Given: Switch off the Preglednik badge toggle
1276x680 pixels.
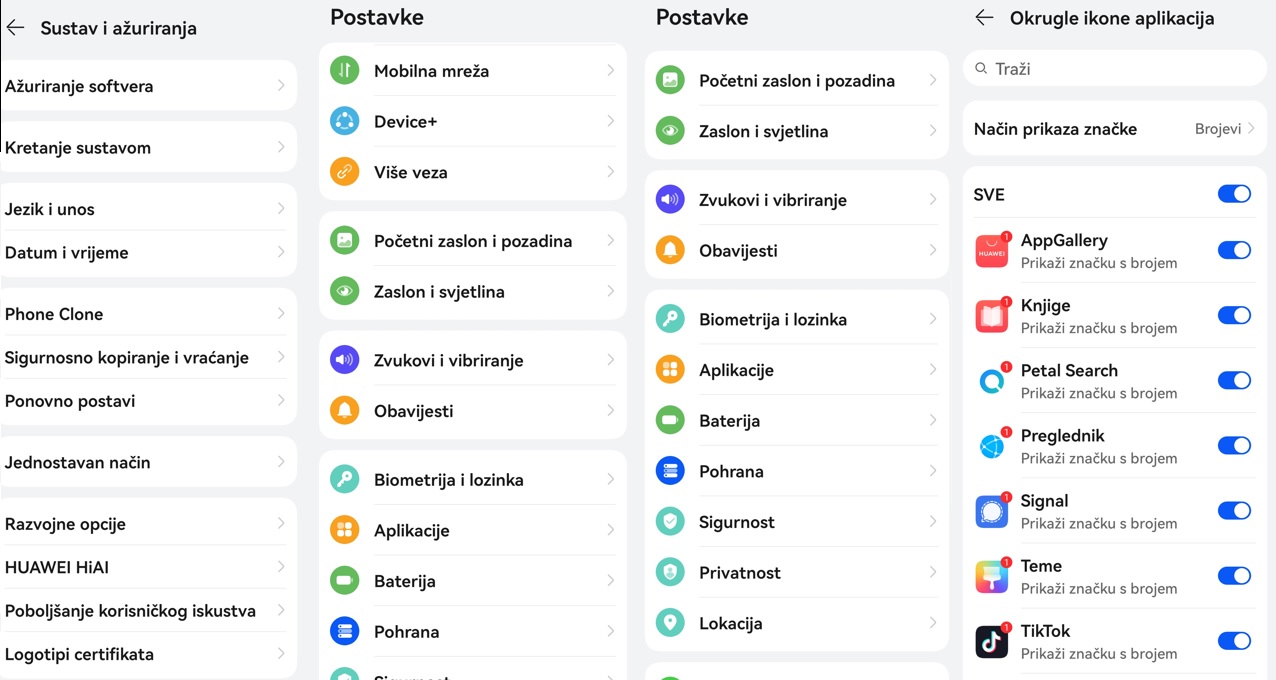Looking at the screenshot, I should tap(1234, 445).
